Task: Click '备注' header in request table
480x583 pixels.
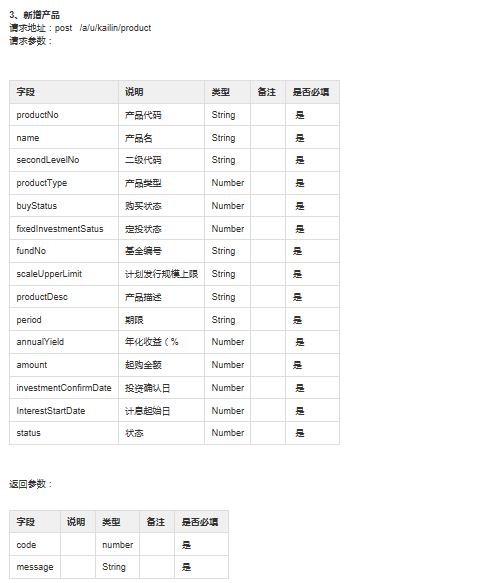Action: click(x=267, y=92)
